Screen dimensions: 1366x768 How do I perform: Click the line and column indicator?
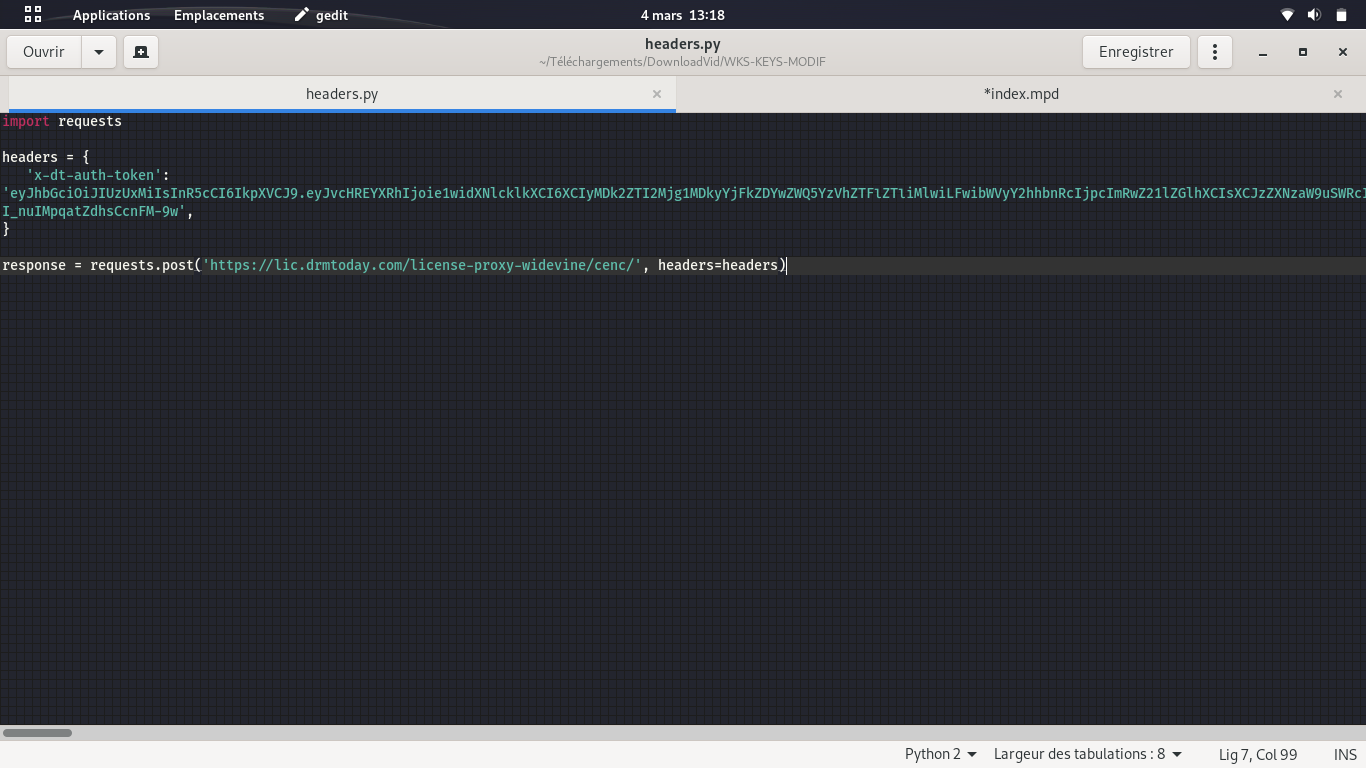coord(1258,754)
